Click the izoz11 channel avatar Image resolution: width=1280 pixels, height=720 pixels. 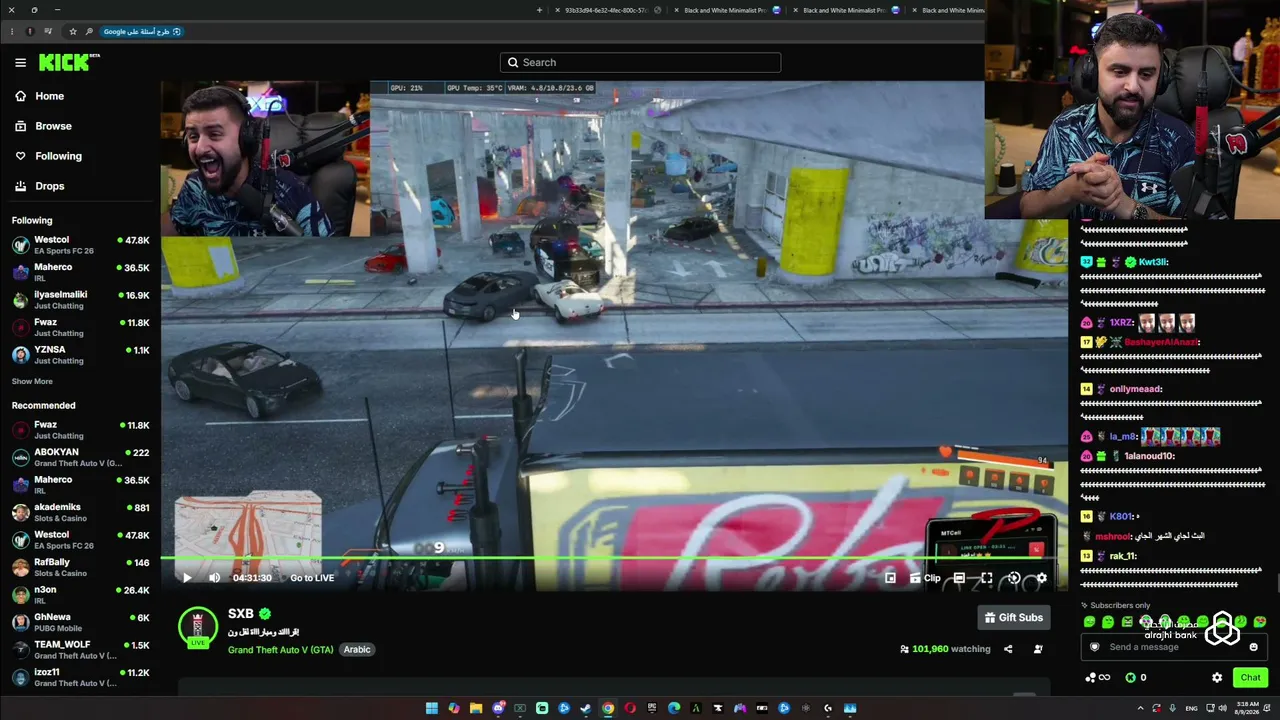tap(20, 677)
